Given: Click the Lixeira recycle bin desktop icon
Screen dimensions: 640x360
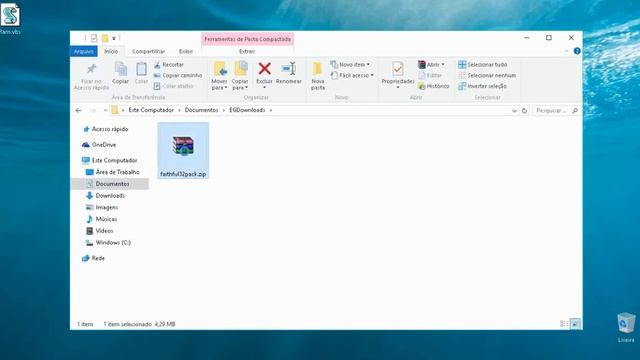Looking at the screenshot, I should (626, 327).
